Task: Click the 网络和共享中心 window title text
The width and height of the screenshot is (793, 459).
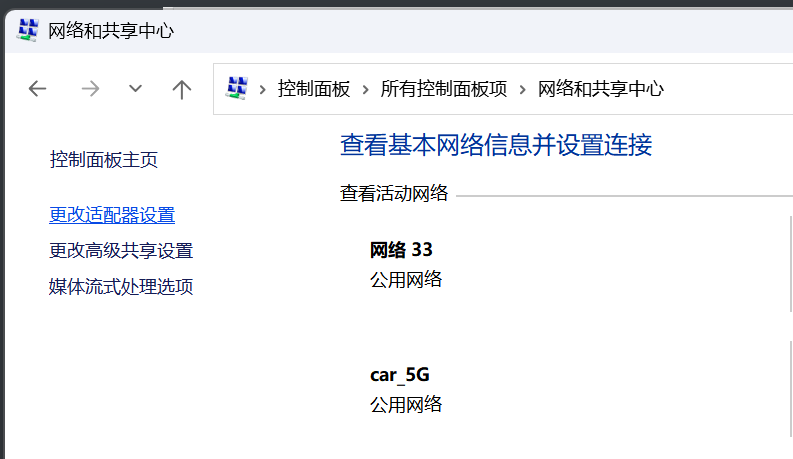Action: coord(111,31)
